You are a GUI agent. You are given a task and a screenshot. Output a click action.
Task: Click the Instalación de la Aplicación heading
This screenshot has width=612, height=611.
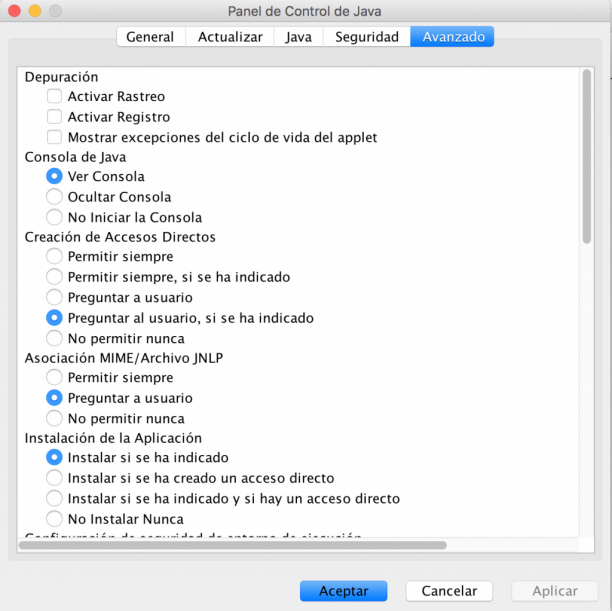point(113,438)
